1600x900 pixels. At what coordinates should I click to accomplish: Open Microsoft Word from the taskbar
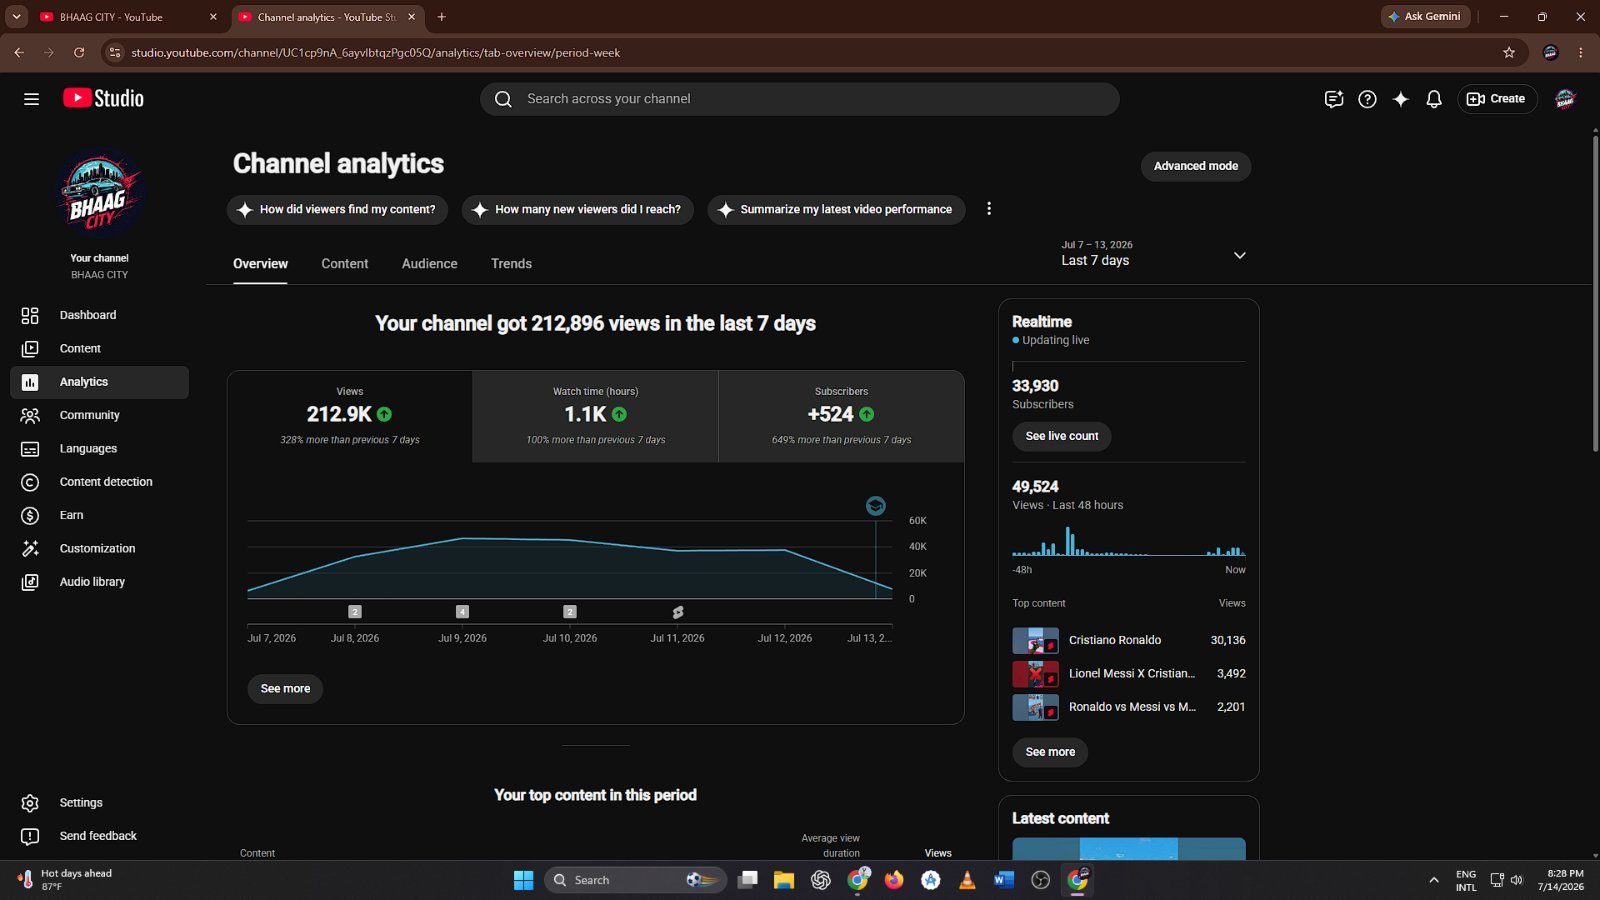1004,880
